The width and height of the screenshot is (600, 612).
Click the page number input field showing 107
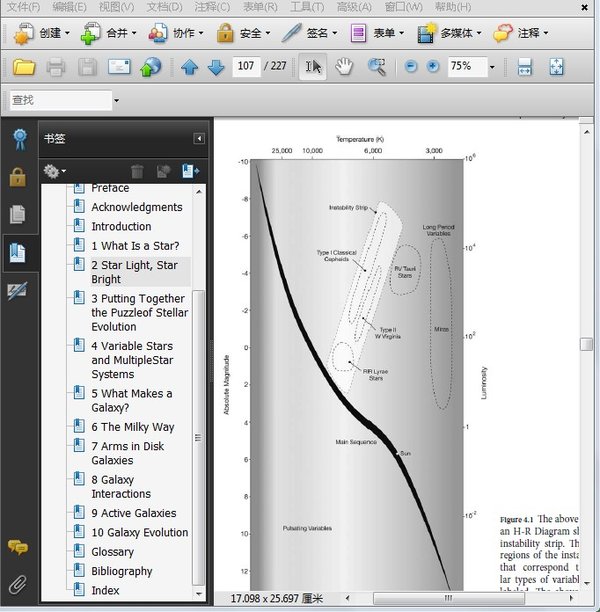(245, 67)
